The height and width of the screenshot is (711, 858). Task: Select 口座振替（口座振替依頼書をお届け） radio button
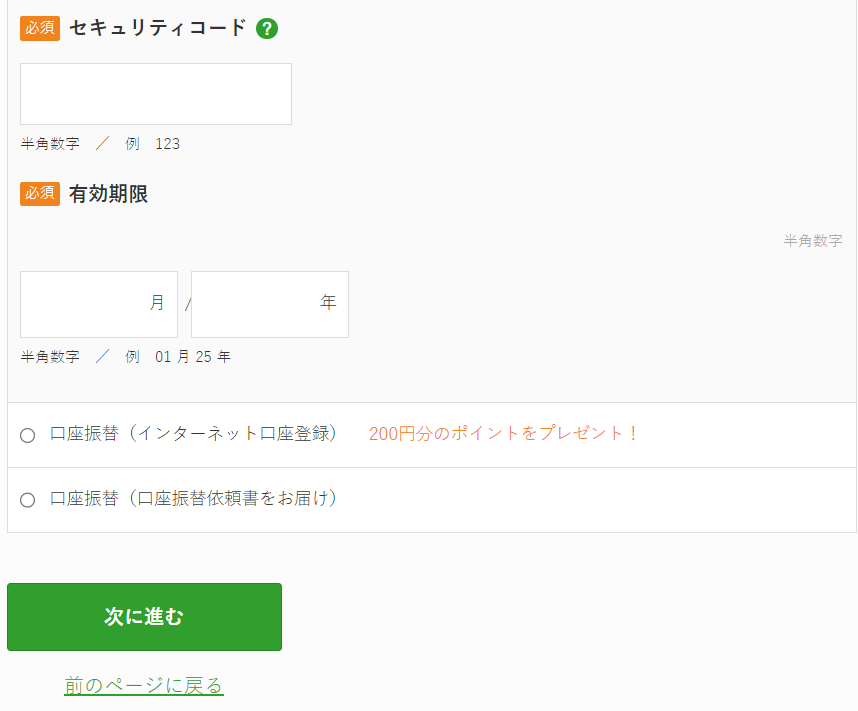pos(27,500)
